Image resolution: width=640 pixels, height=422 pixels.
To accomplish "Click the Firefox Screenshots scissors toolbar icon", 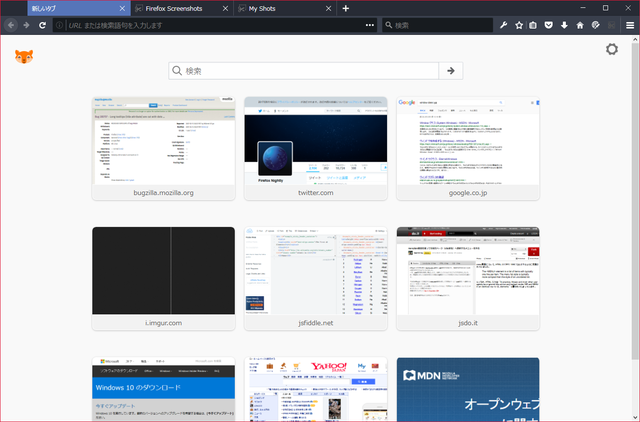I will click(611, 25).
